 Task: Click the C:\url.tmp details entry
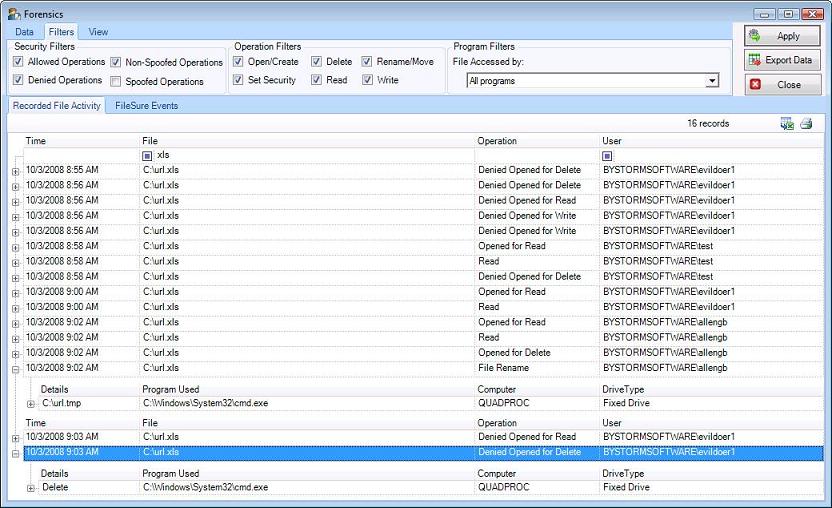pyautogui.click(x=62, y=403)
